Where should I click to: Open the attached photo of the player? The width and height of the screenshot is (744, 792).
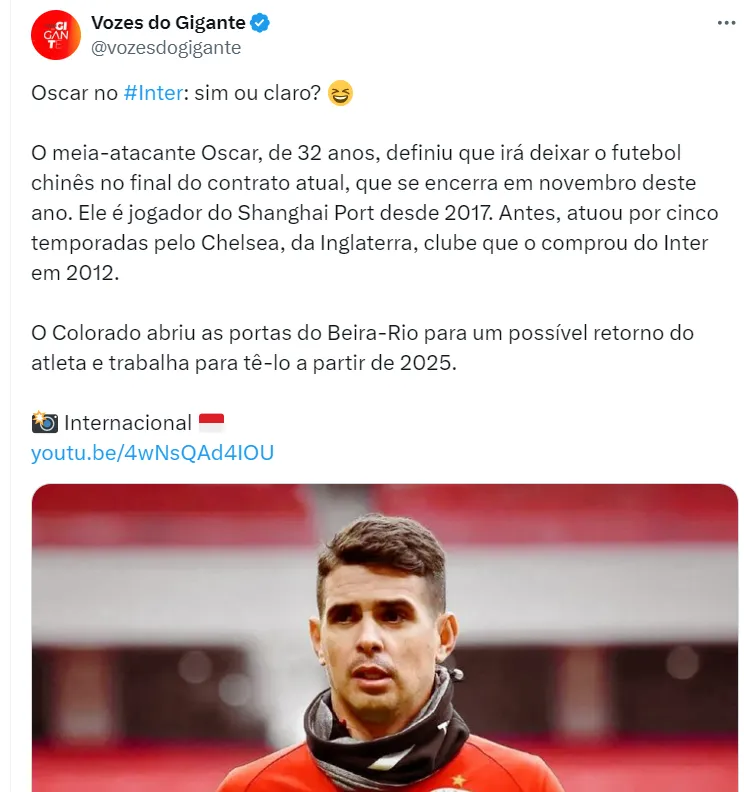(385, 600)
